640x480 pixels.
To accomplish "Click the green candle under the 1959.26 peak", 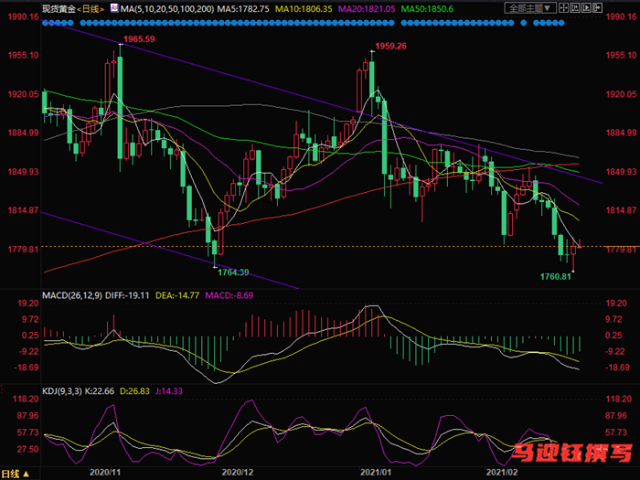I will click(x=372, y=80).
